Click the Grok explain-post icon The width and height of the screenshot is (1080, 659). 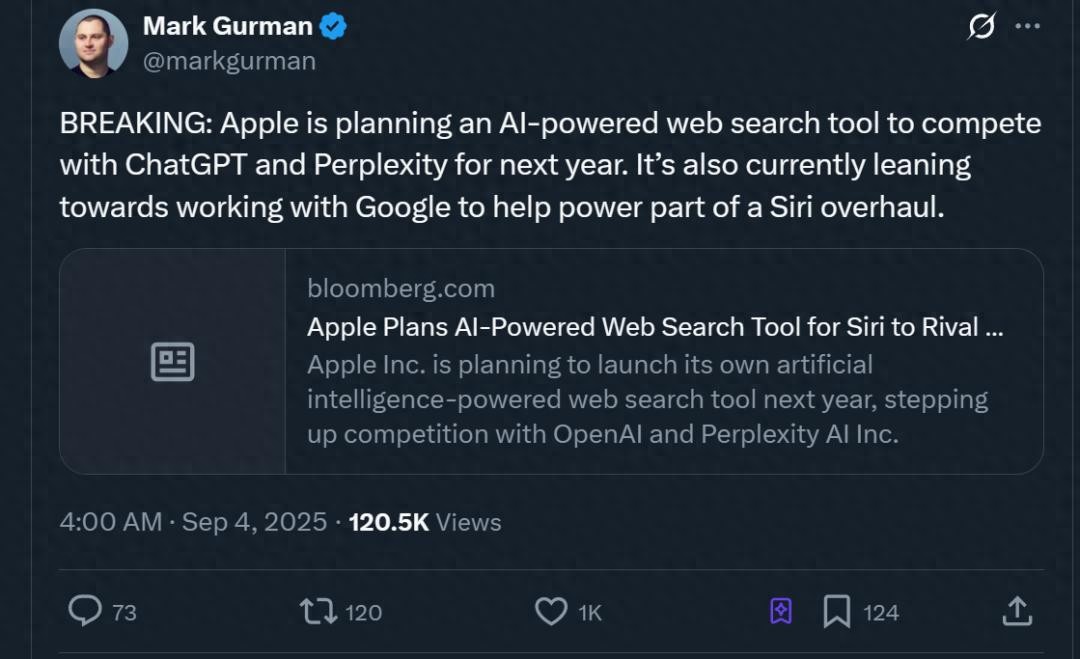pyautogui.click(x=982, y=27)
